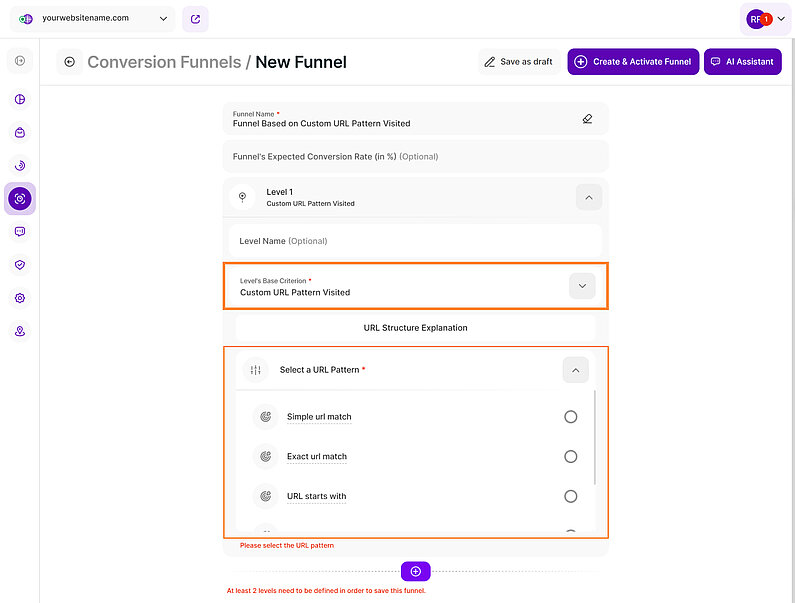The image size is (795, 603).
Task: Open the pie chart dashboard icon in sidebar
Action: pyautogui.click(x=20, y=99)
